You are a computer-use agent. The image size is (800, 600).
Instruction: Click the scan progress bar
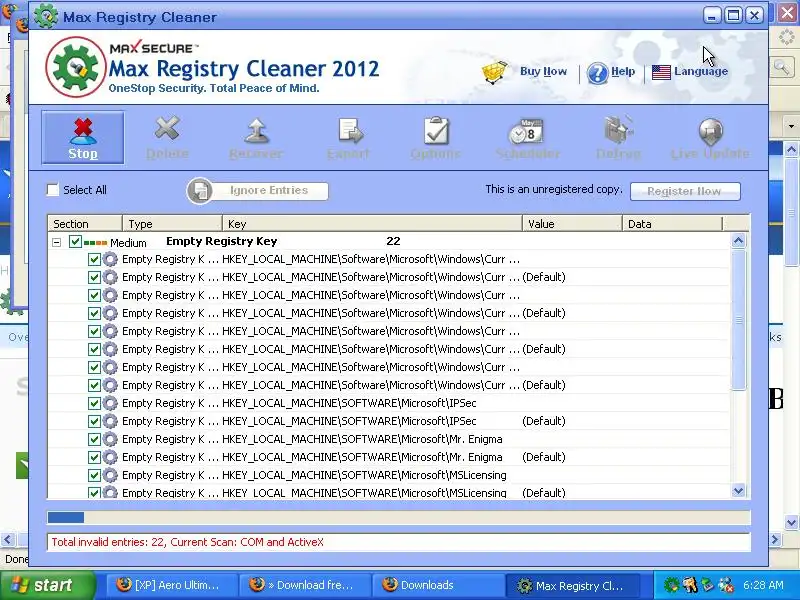coord(398,517)
